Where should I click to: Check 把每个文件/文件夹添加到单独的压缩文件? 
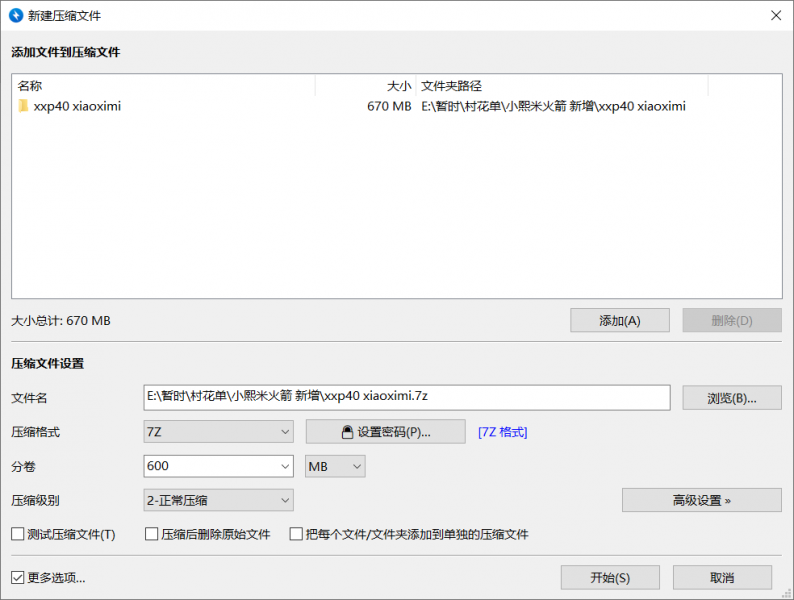[296, 534]
